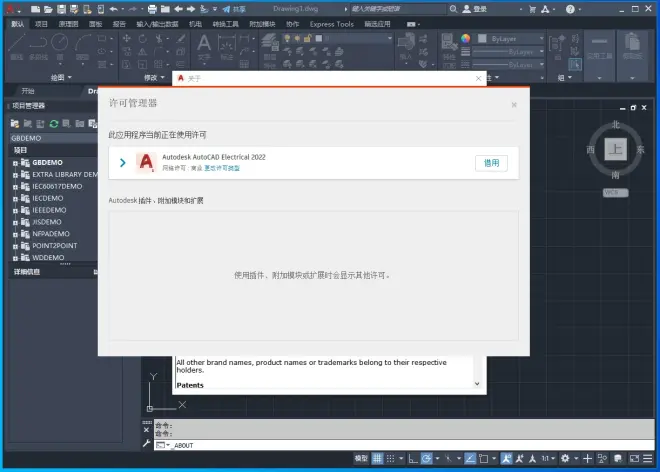Click the gray color swatch beside ByLayer
The height and width of the screenshot is (472, 660).
482,39
